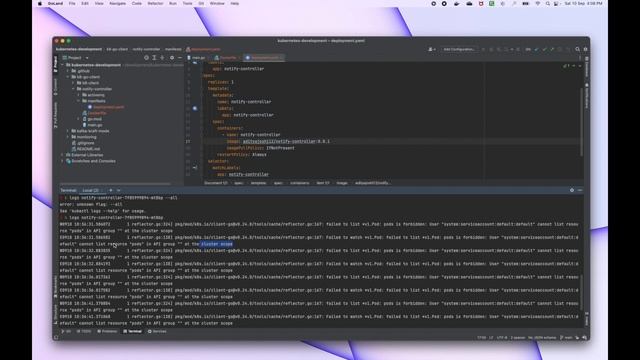This screenshot has width=640, height=360.
Task: Click 'containers' in editor breadcrumbs
Action: tap(300, 183)
